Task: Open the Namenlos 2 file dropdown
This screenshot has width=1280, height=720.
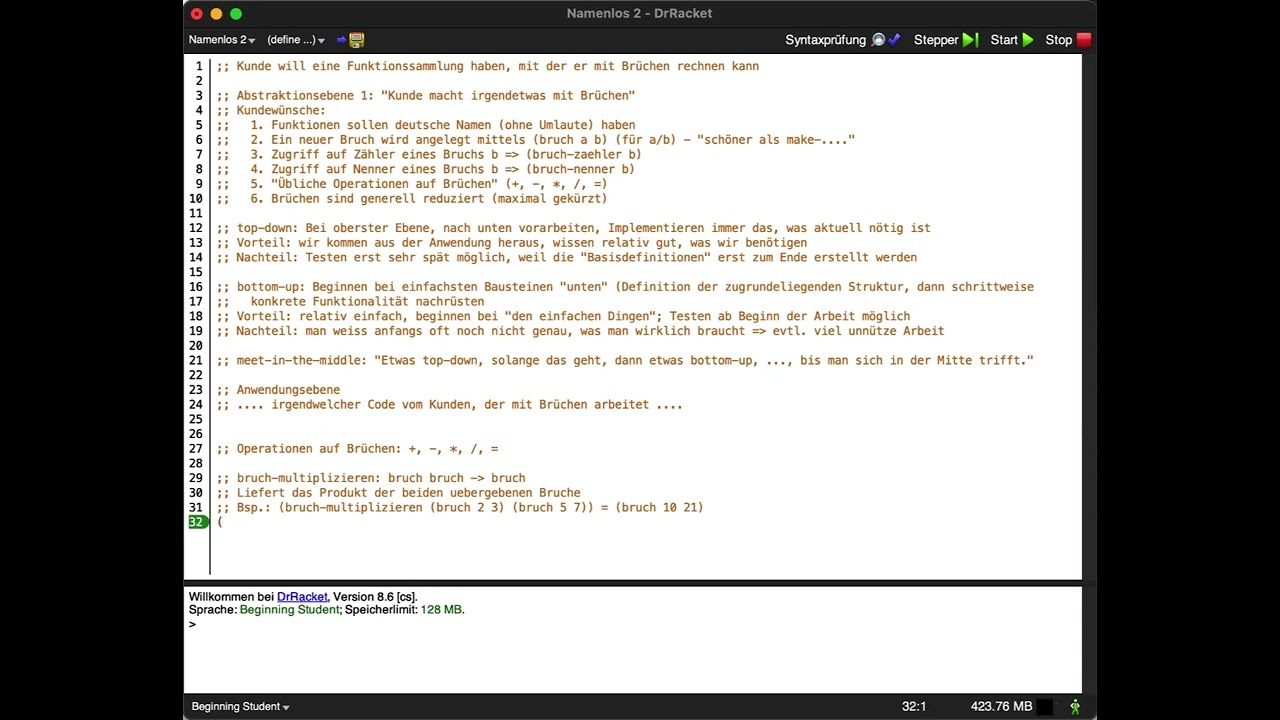Action: tap(222, 40)
